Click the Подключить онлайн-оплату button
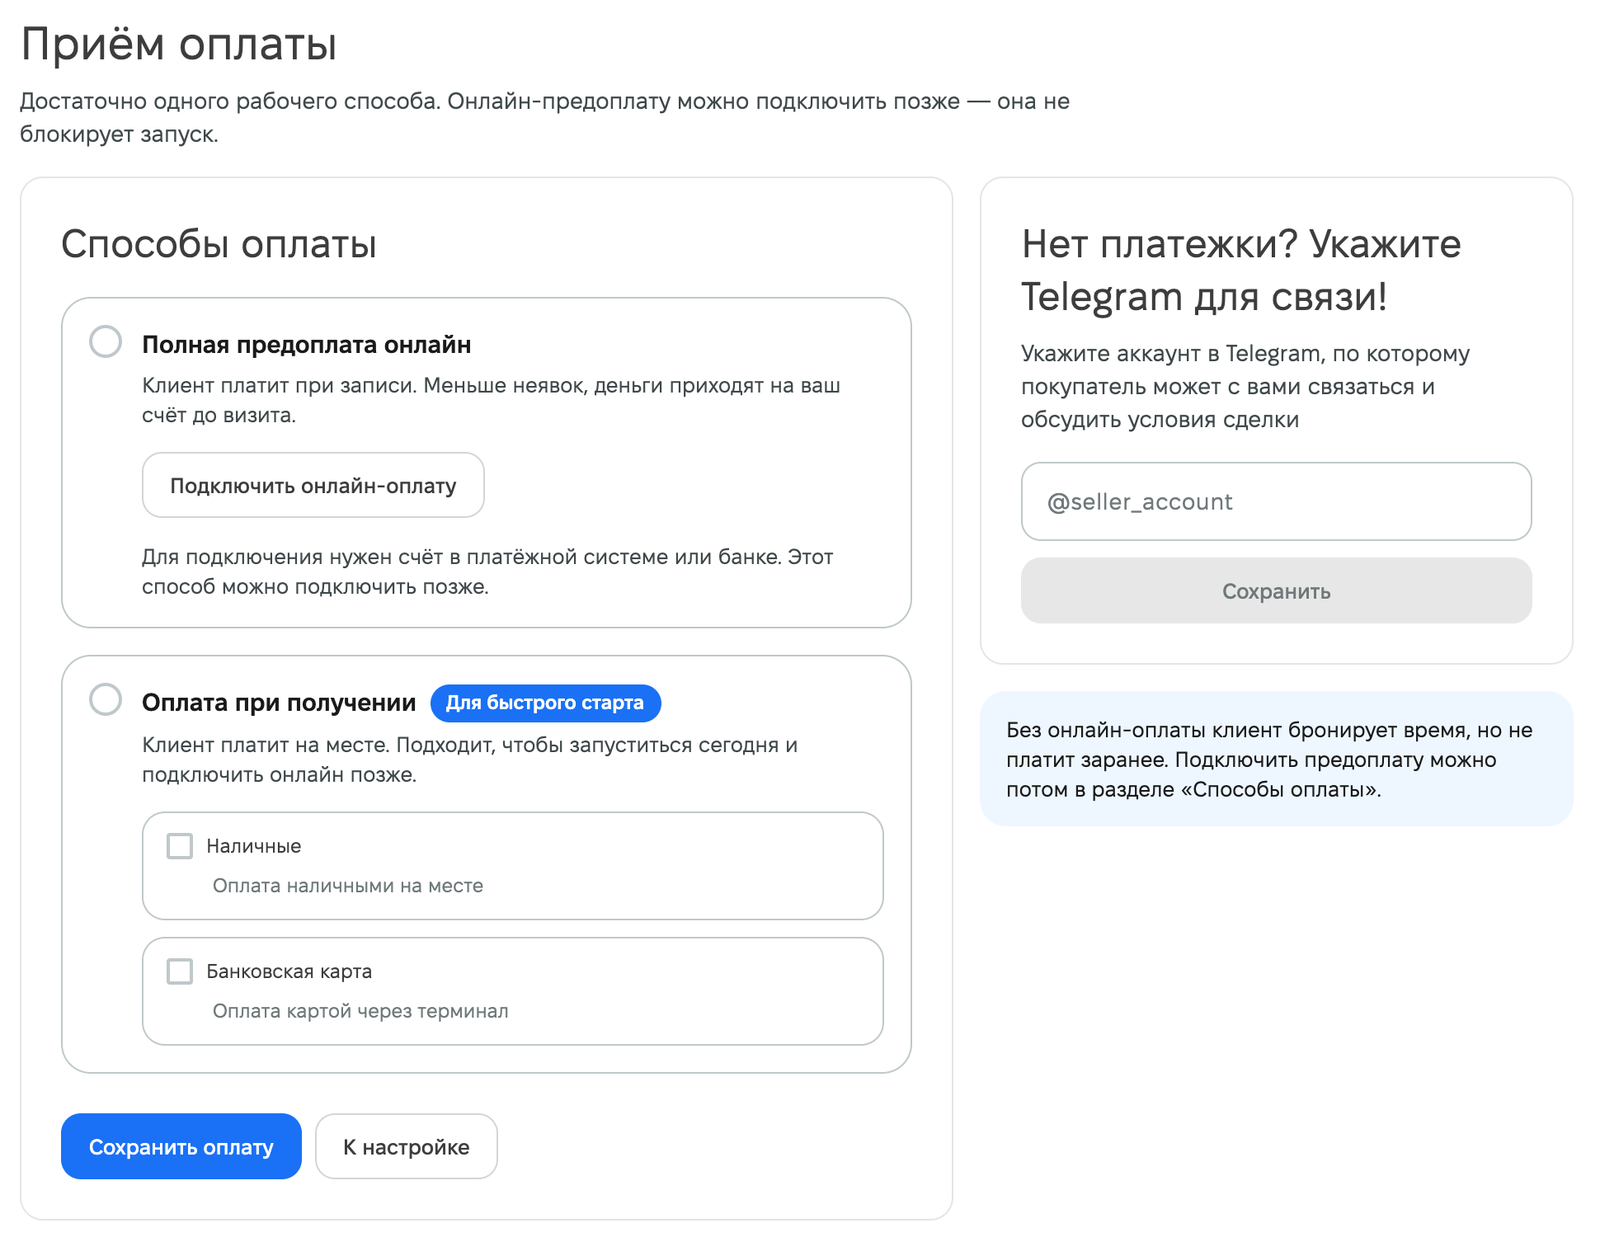1600x1237 pixels. click(313, 485)
